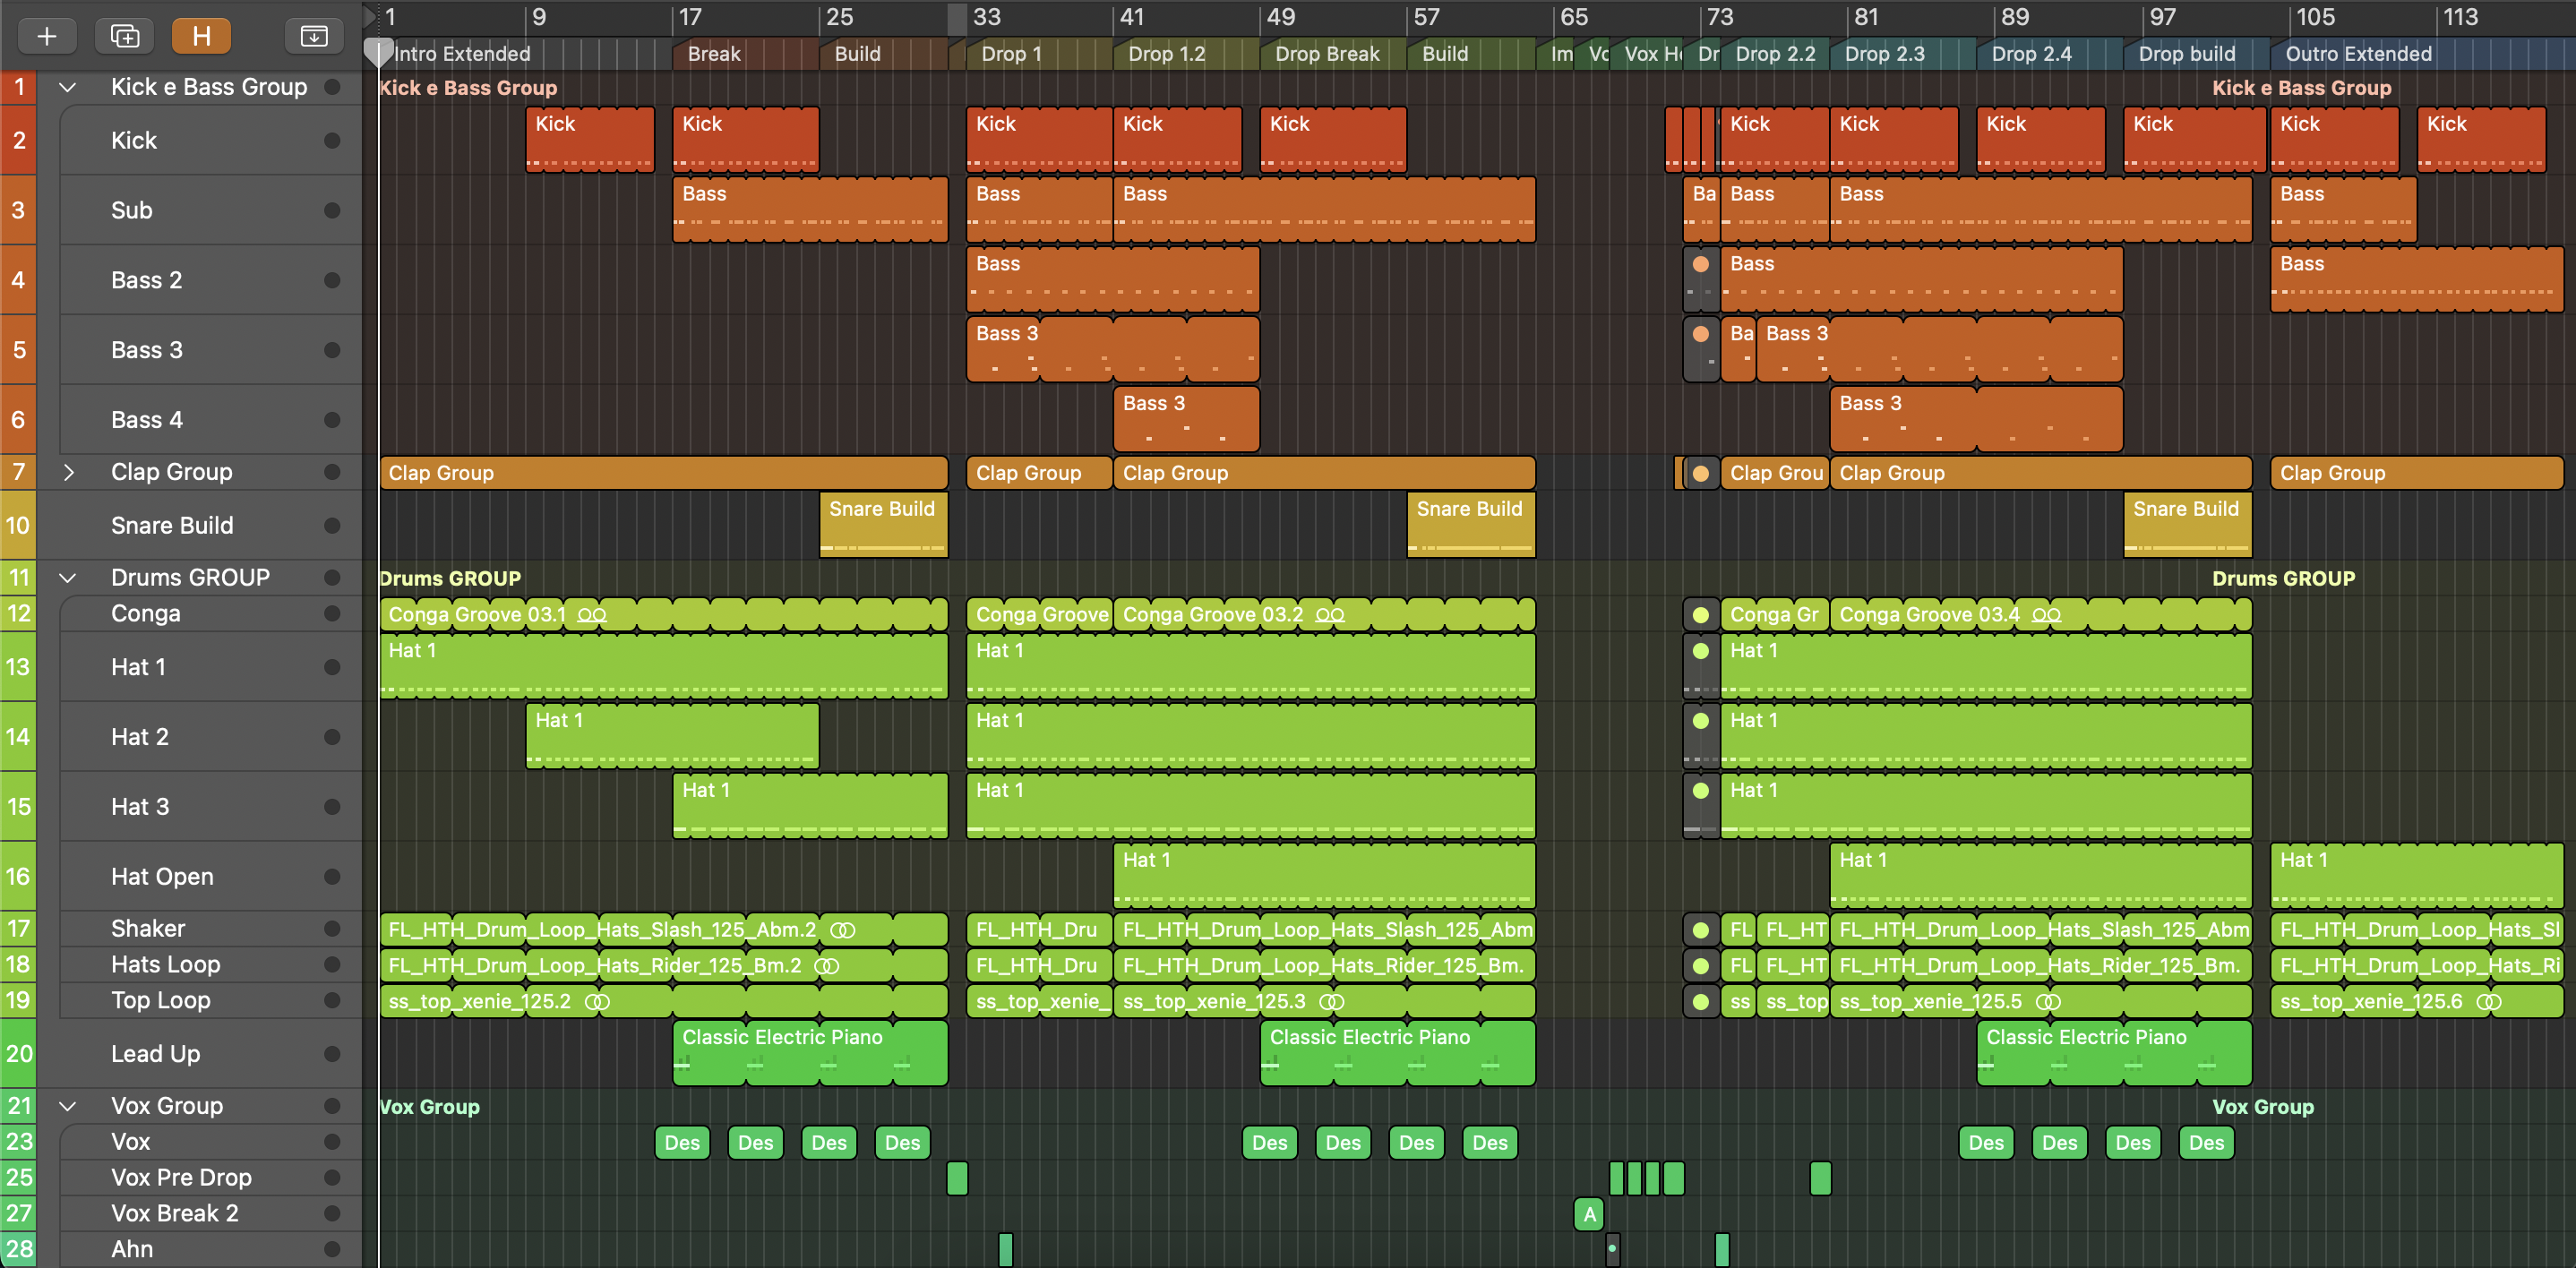Select the Drop 2.3 arrangement marker
The width and height of the screenshot is (2576, 1268).
[x=1903, y=54]
